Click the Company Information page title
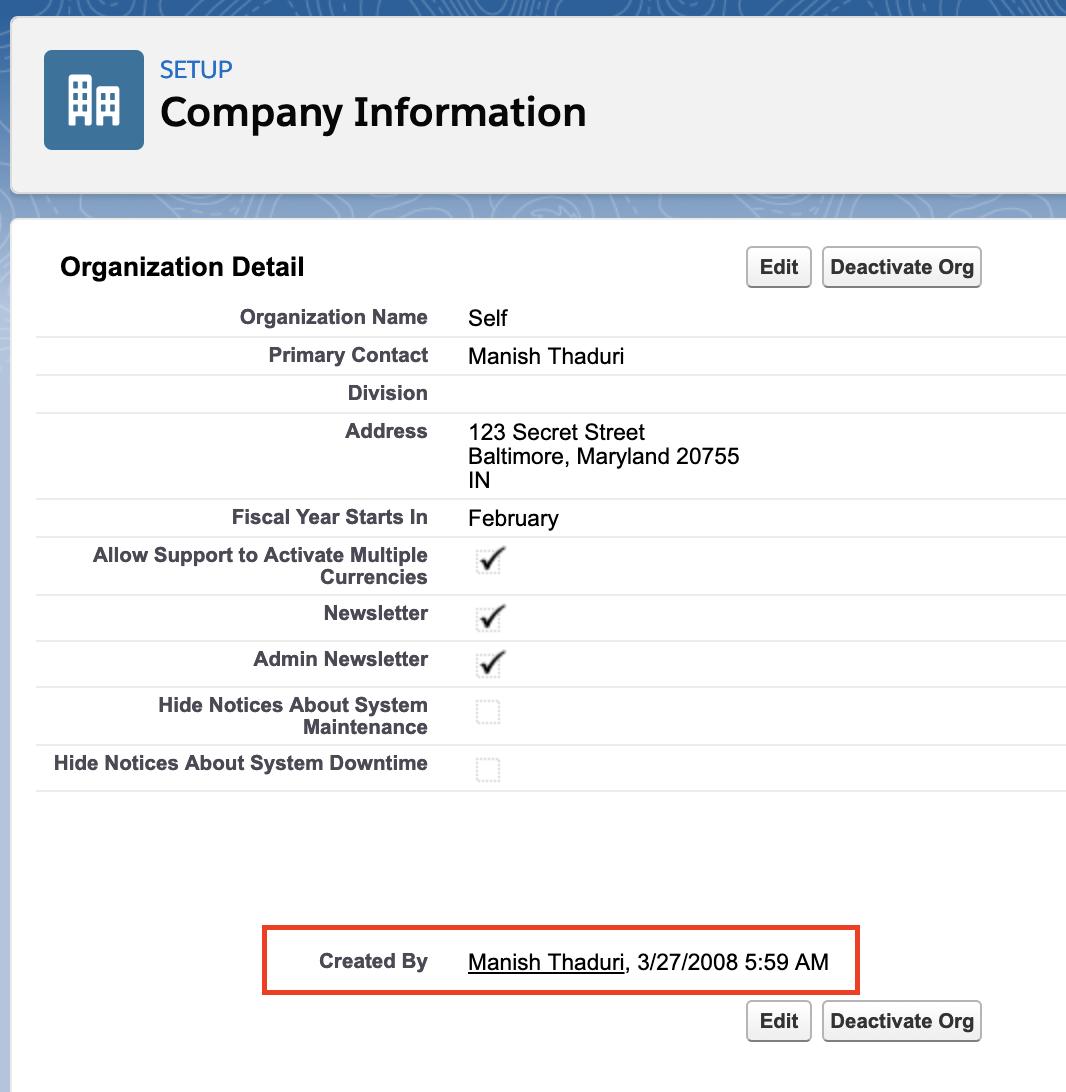 [373, 112]
